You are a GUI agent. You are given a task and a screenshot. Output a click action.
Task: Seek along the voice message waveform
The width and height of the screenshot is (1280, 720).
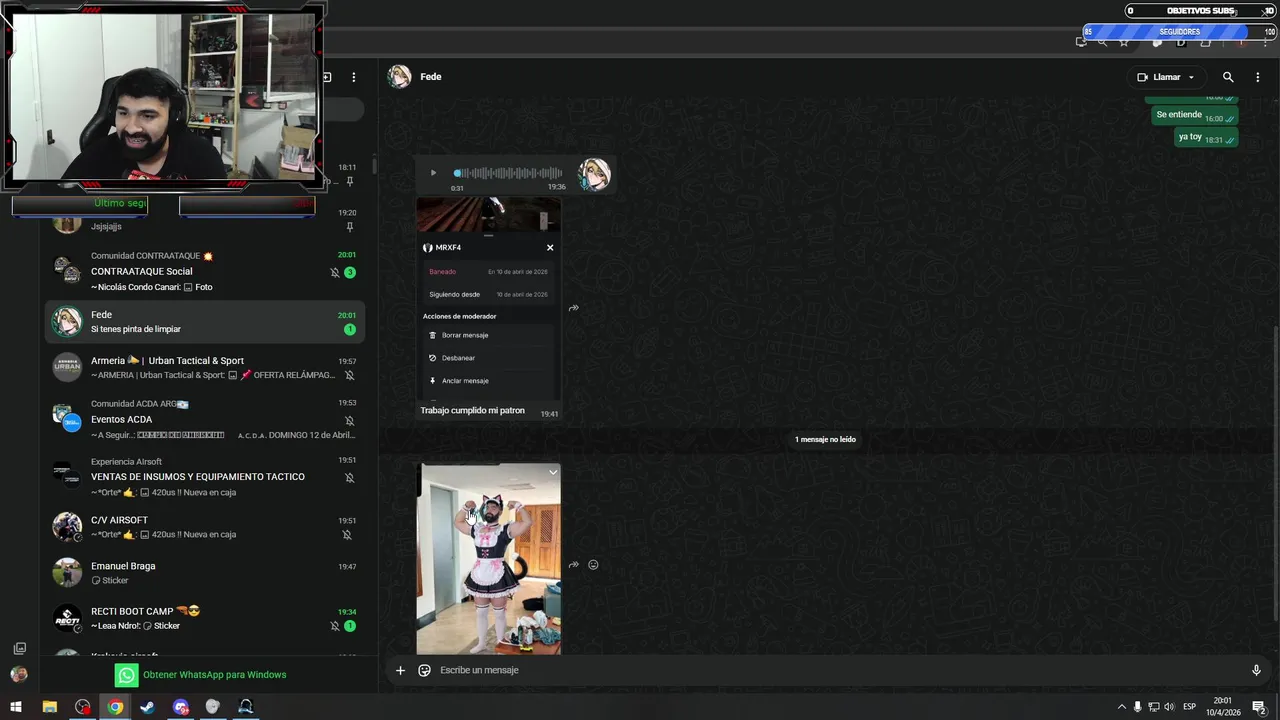508,173
